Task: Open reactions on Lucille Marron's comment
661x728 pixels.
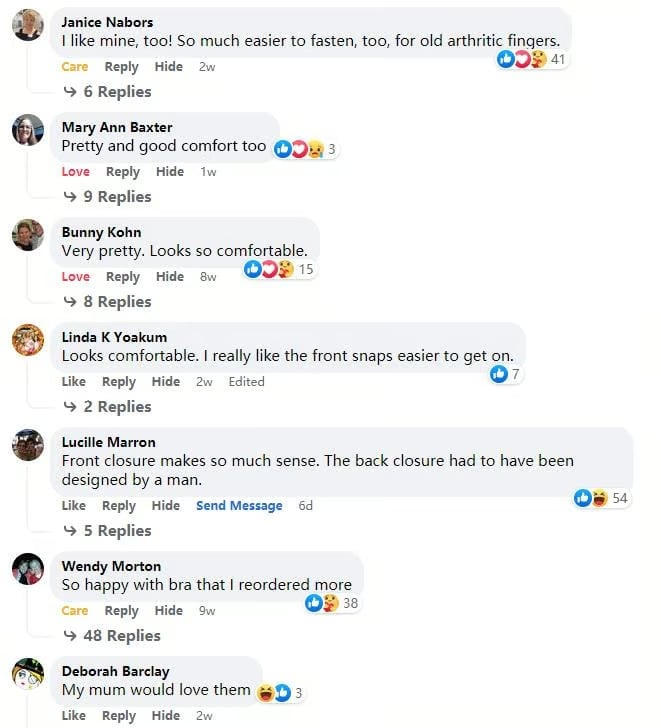Action: point(591,498)
